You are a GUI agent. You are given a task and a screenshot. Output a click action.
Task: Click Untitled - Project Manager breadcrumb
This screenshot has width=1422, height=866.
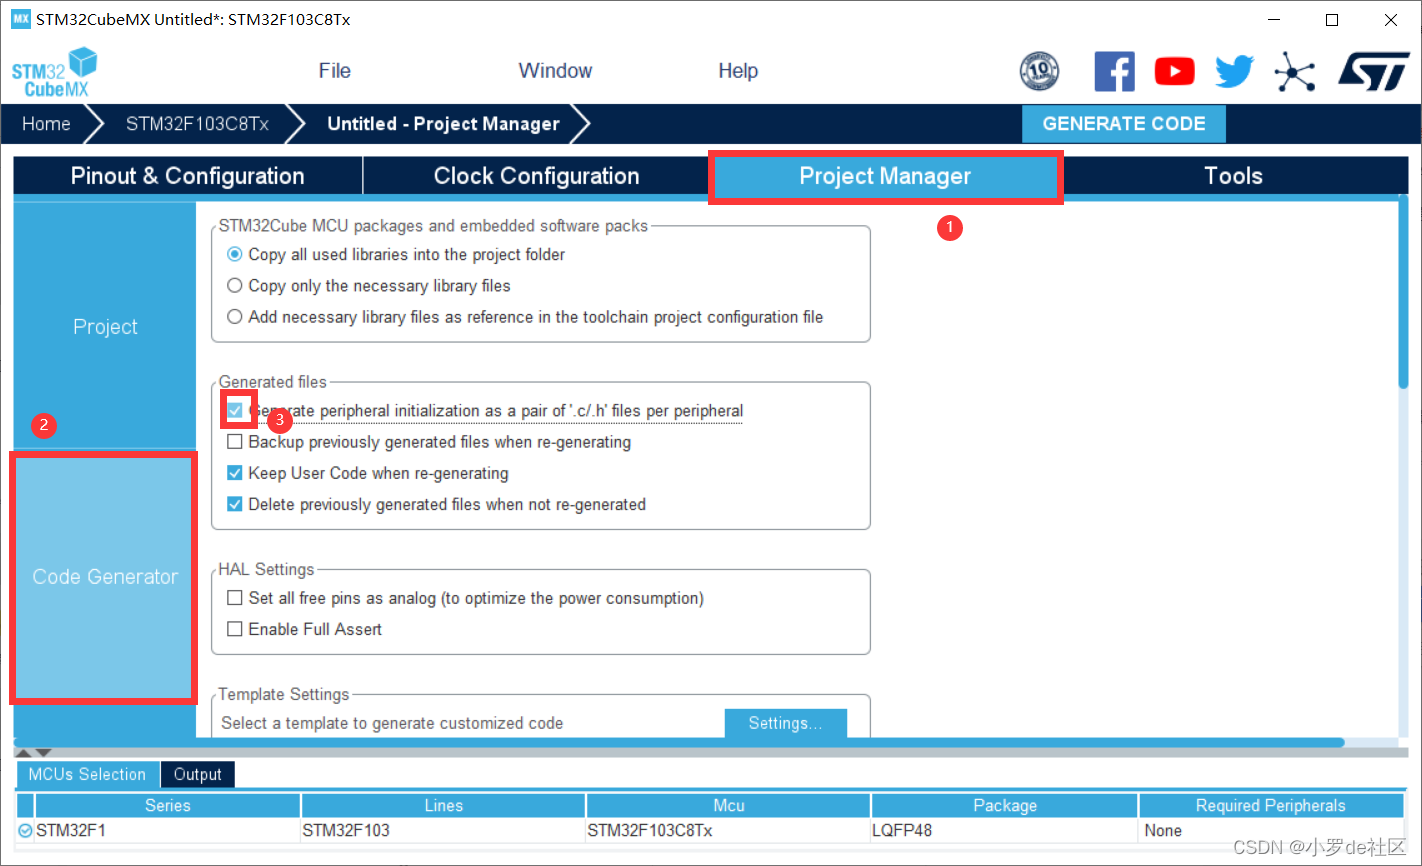[443, 124]
